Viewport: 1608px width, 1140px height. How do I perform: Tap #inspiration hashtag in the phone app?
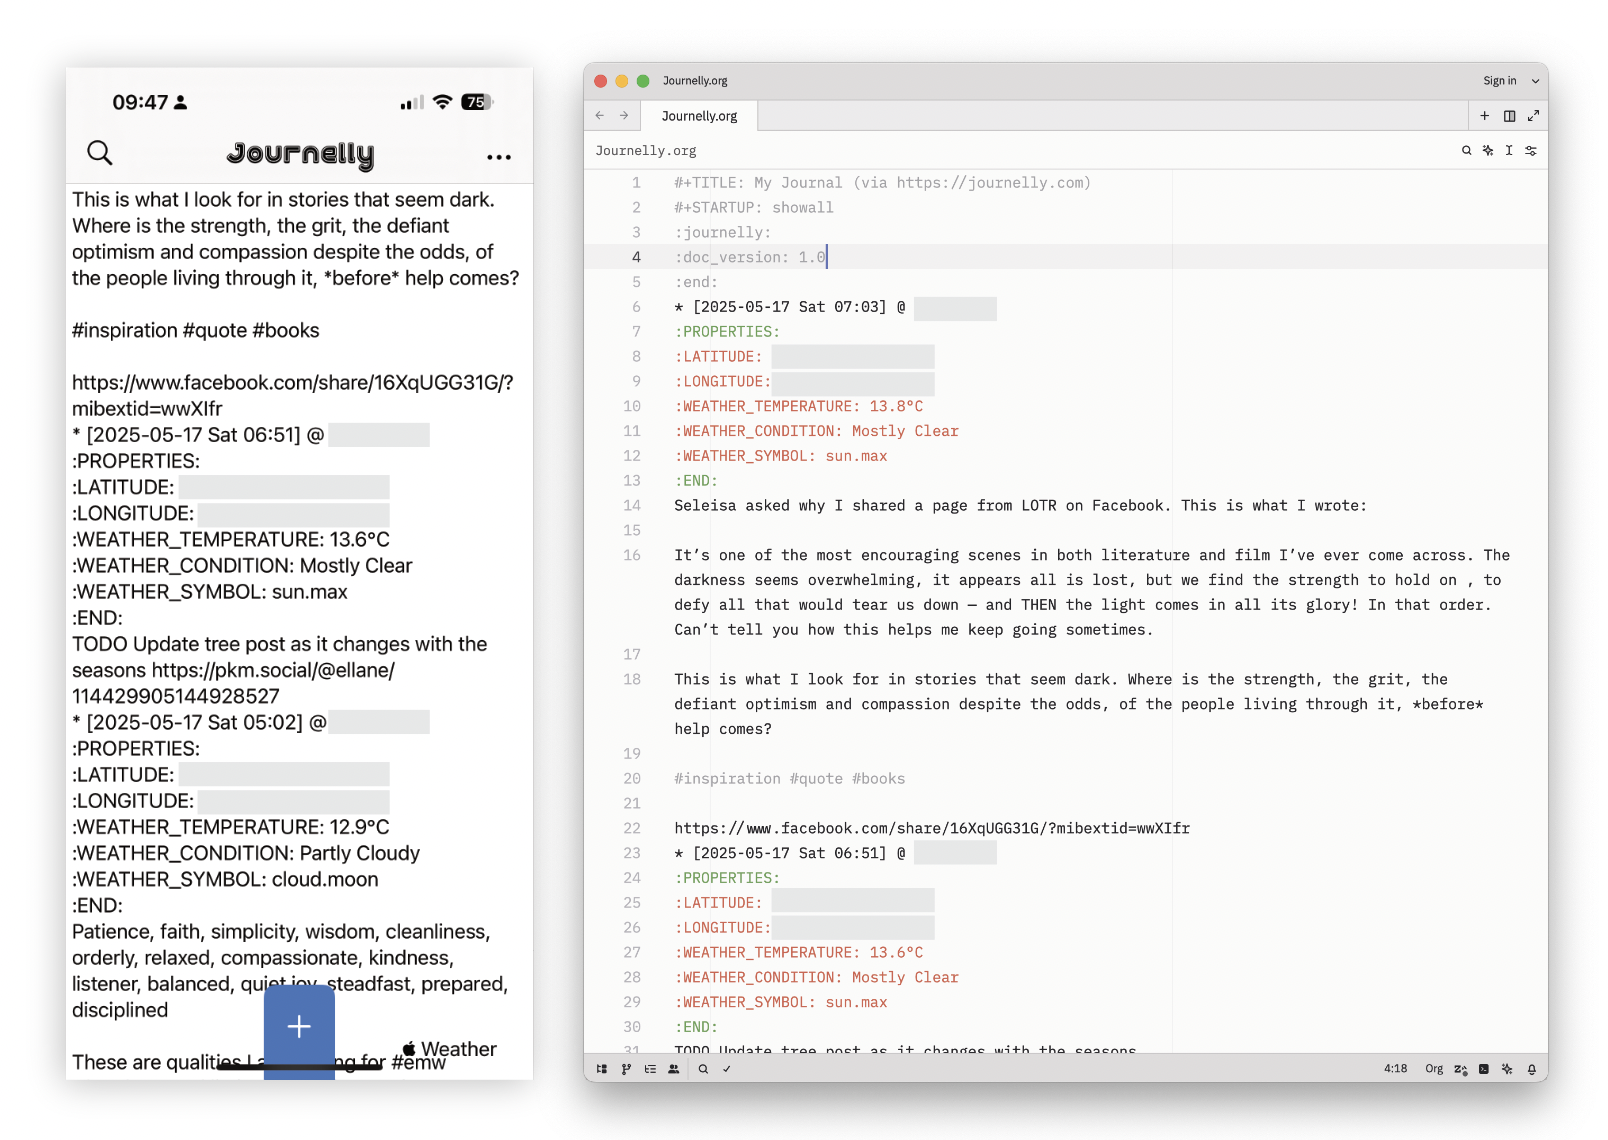(125, 331)
